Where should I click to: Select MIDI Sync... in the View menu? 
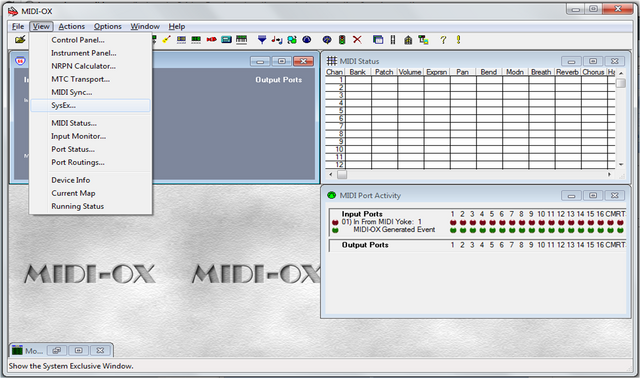[x=90, y=92]
